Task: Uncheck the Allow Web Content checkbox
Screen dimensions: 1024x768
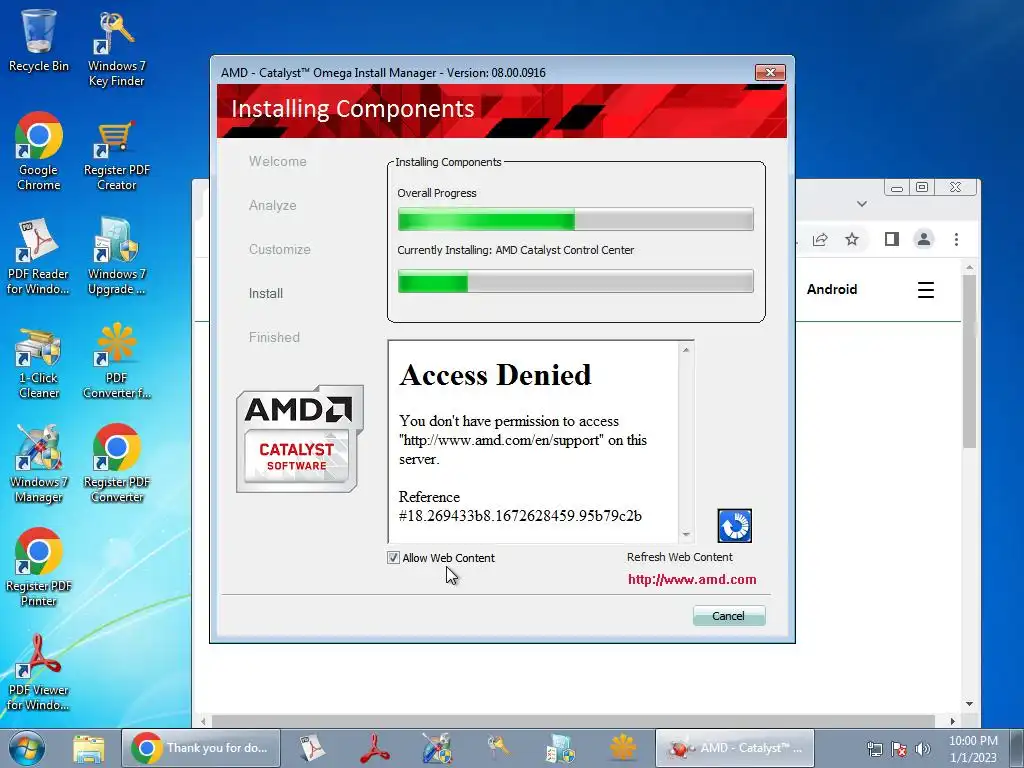Action: pos(393,558)
